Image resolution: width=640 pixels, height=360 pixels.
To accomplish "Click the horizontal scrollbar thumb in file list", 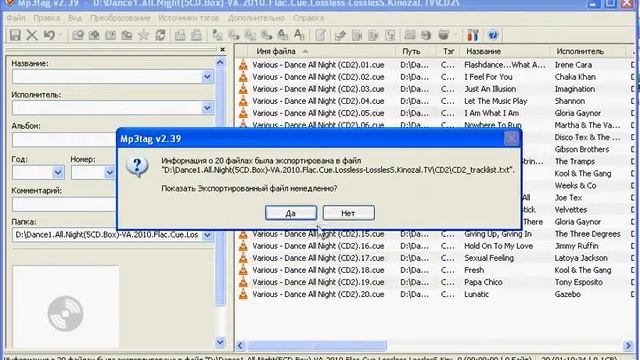I will click(x=317, y=346).
